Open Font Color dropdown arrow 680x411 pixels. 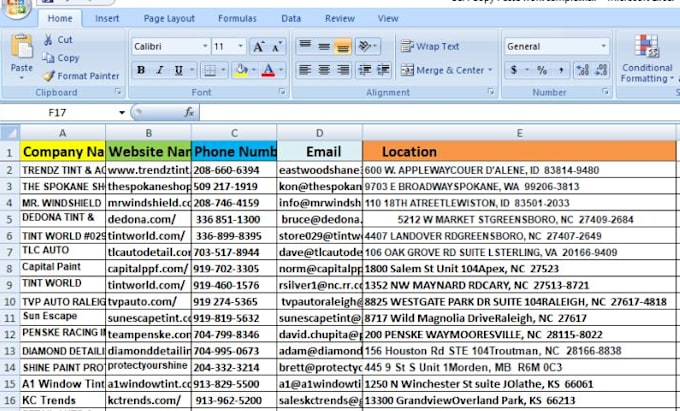[281, 70]
